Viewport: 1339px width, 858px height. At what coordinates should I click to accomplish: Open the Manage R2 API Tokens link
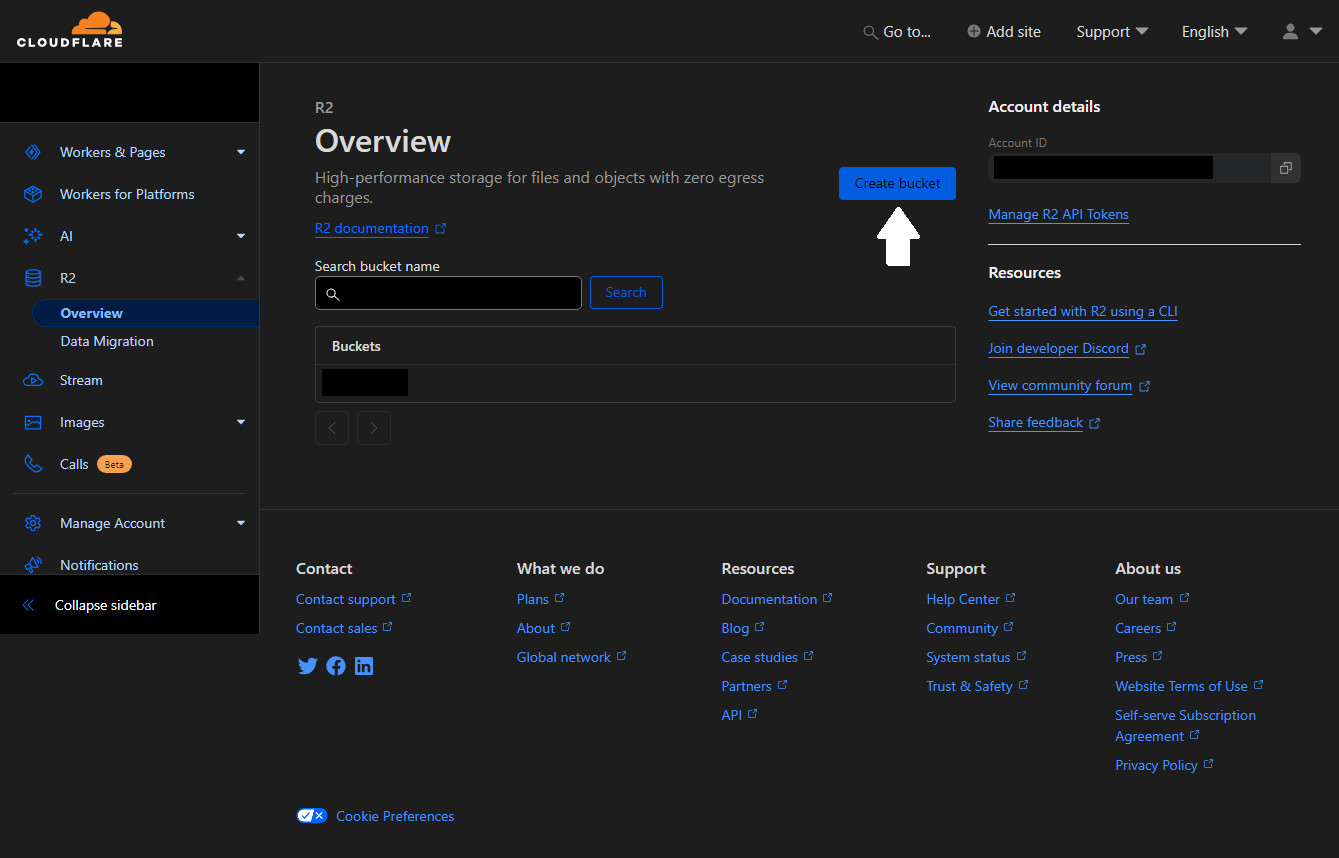click(x=1058, y=214)
